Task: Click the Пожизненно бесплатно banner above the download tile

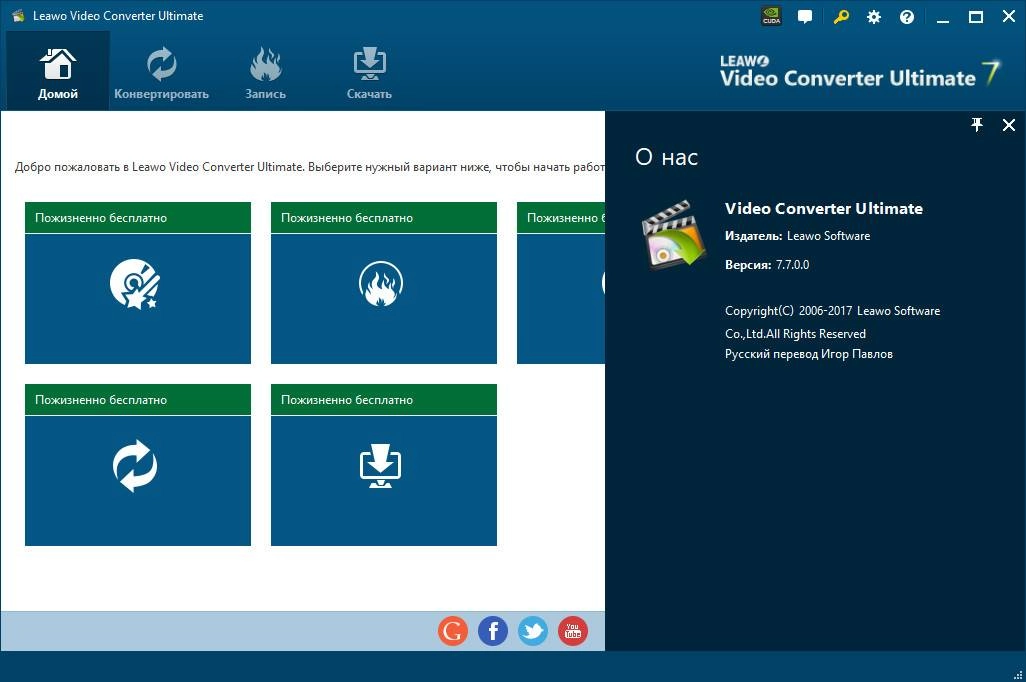Action: pos(383,399)
